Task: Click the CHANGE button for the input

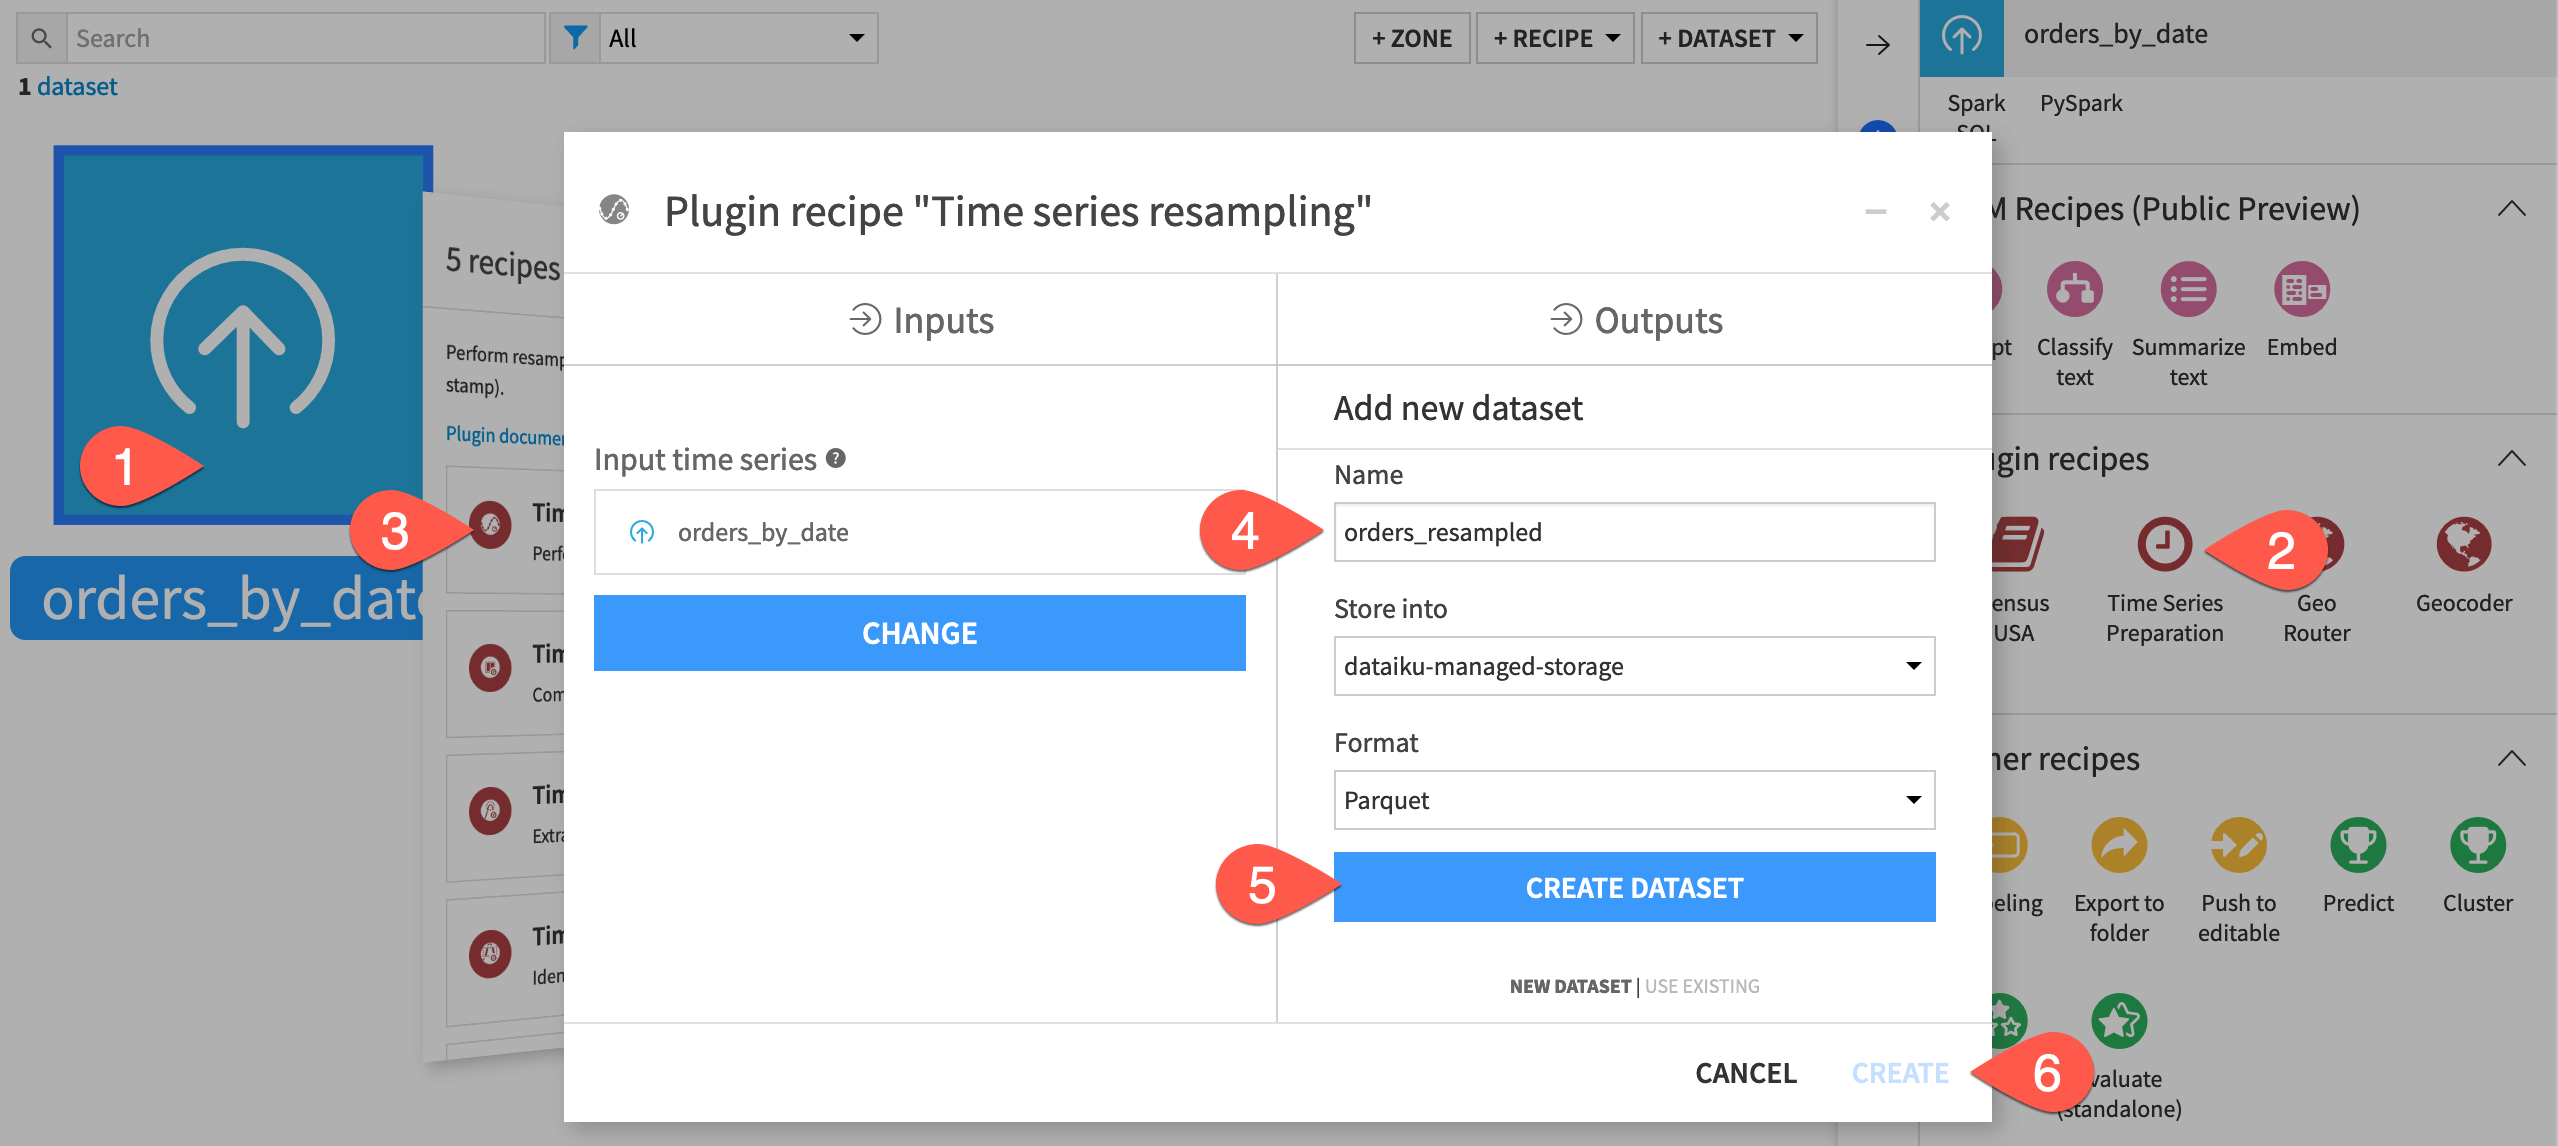Action: point(919,633)
